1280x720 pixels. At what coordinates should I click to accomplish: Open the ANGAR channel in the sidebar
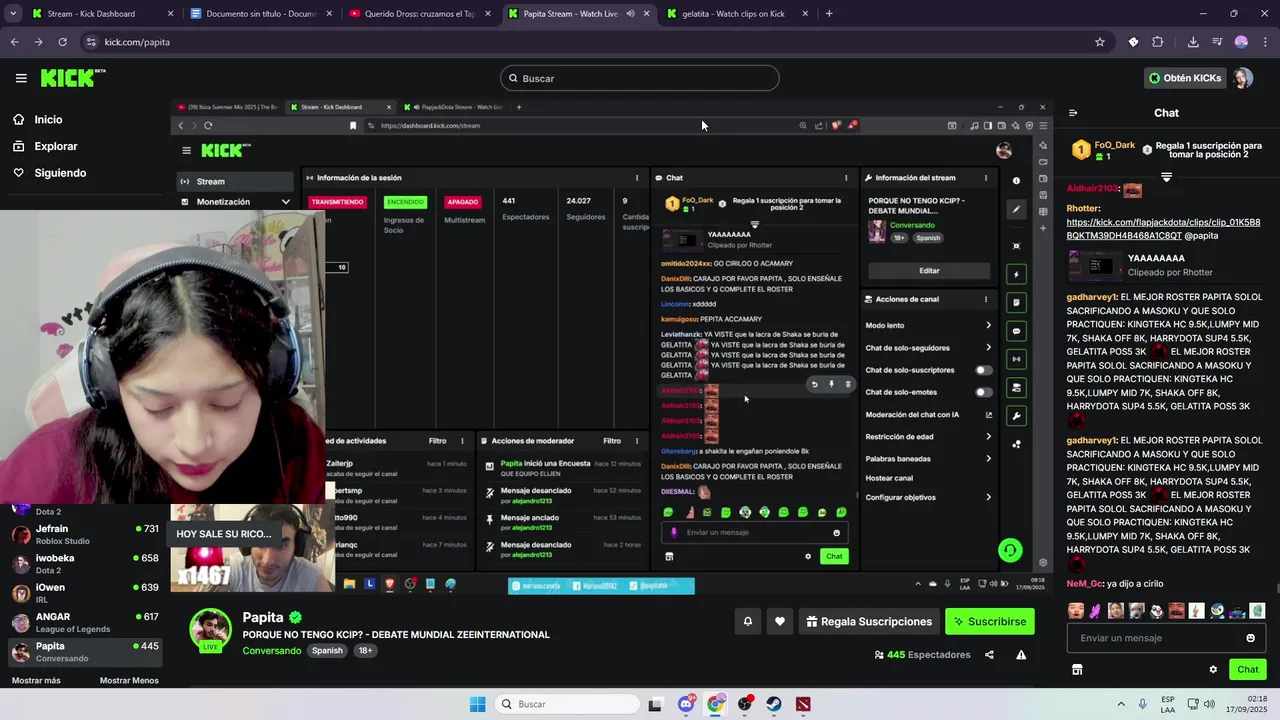[85, 622]
